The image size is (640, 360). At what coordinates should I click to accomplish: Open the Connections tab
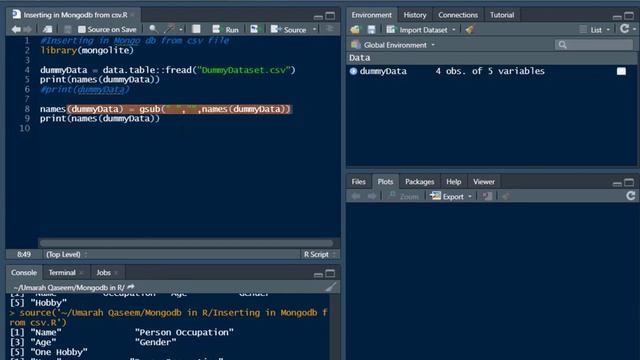(x=458, y=15)
